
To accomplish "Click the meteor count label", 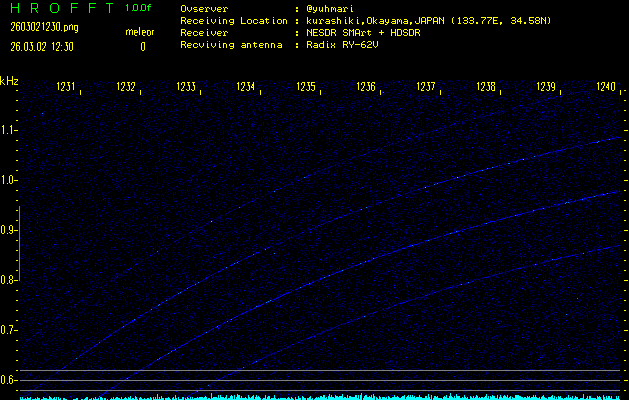I will pos(141,32).
